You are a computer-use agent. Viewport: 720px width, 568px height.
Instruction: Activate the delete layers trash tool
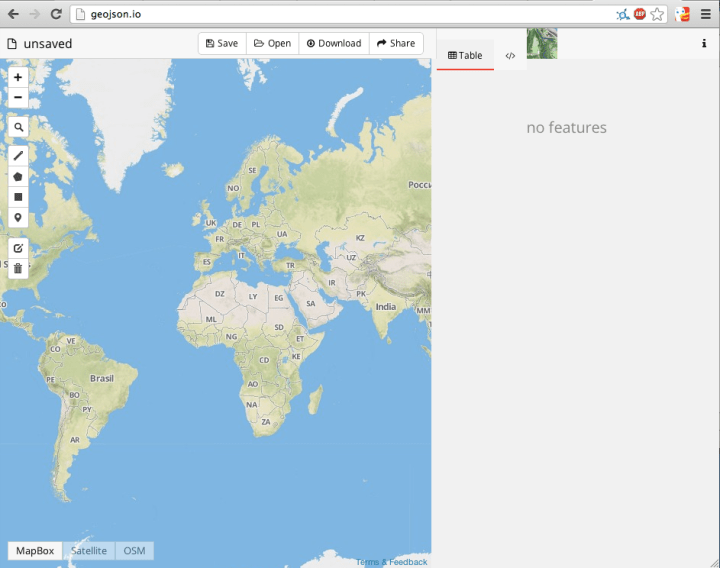click(x=18, y=269)
